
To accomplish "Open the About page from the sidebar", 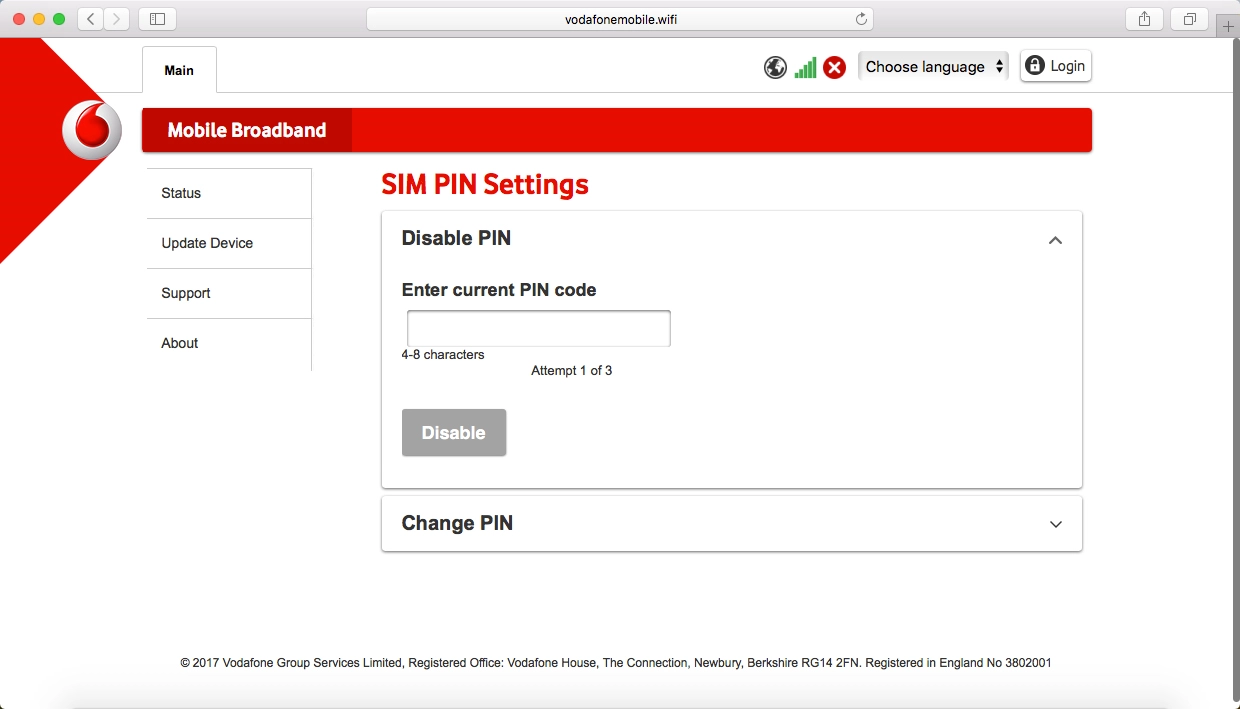I will pyautogui.click(x=179, y=343).
